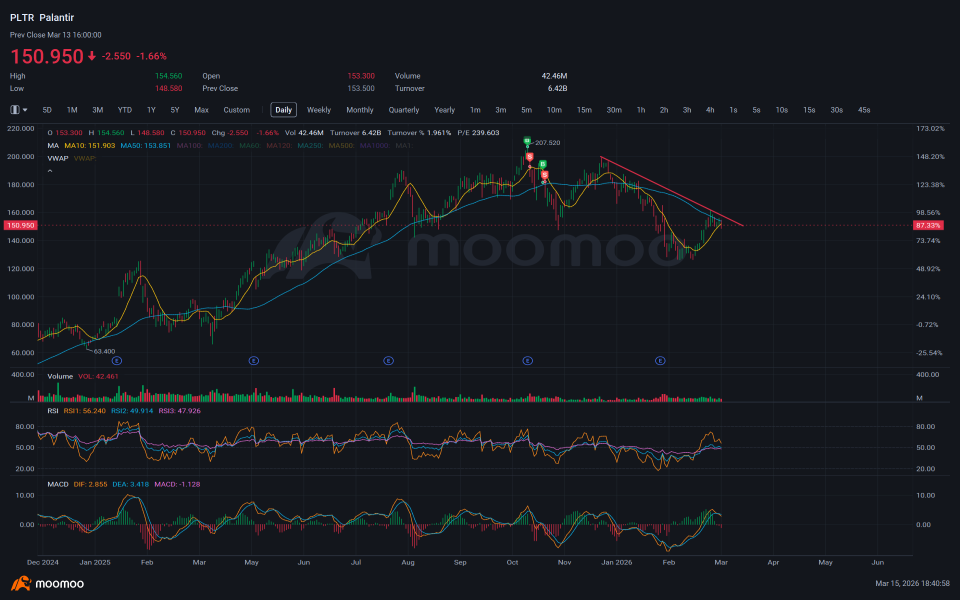Select the YTD range
This screenshot has height=600, width=960.
tap(125, 110)
